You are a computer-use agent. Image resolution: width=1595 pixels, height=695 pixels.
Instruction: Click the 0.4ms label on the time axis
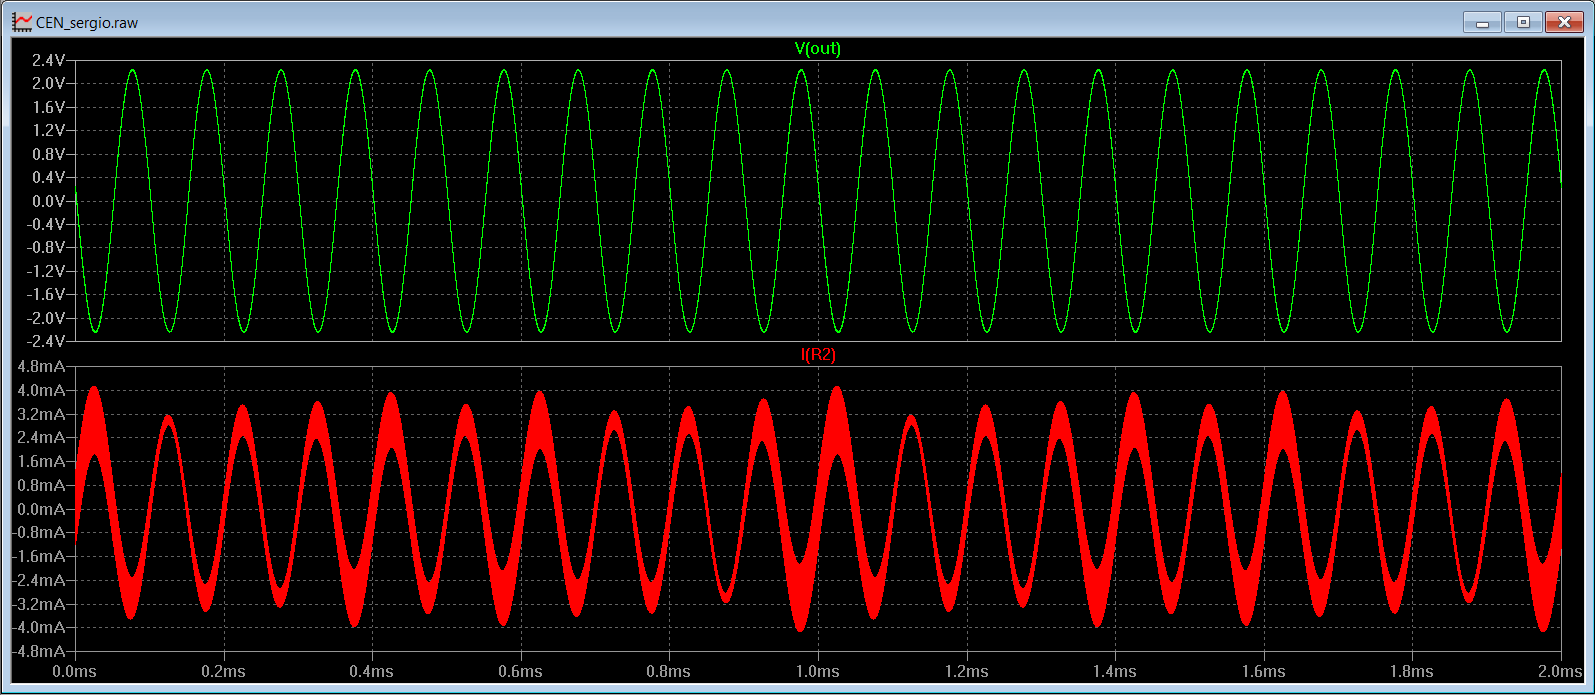click(x=372, y=672)
